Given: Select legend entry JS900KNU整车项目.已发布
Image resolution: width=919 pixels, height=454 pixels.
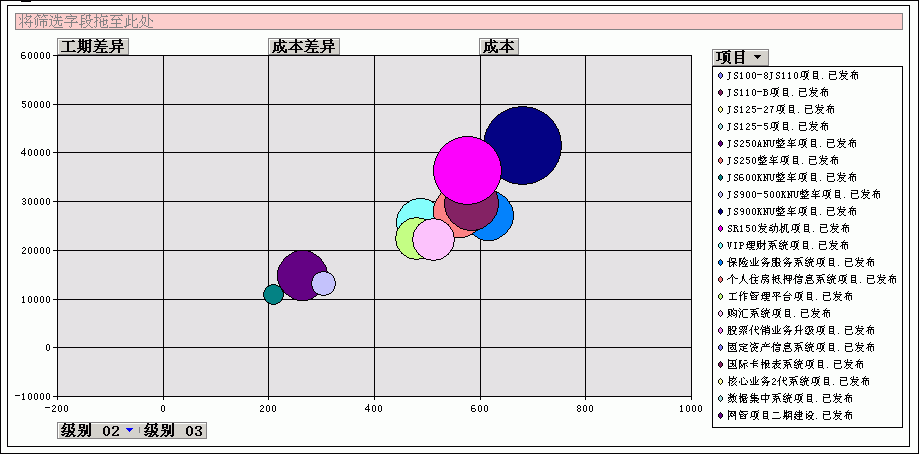Looking at the screenshot, I should pyautogui.click(x=787, y=211).
